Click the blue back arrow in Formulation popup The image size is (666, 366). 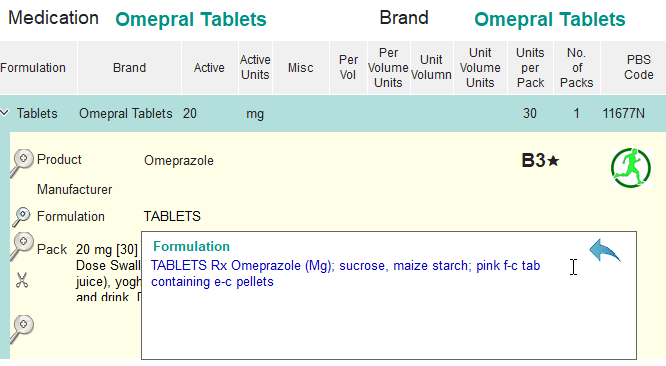tap(605, 250)
